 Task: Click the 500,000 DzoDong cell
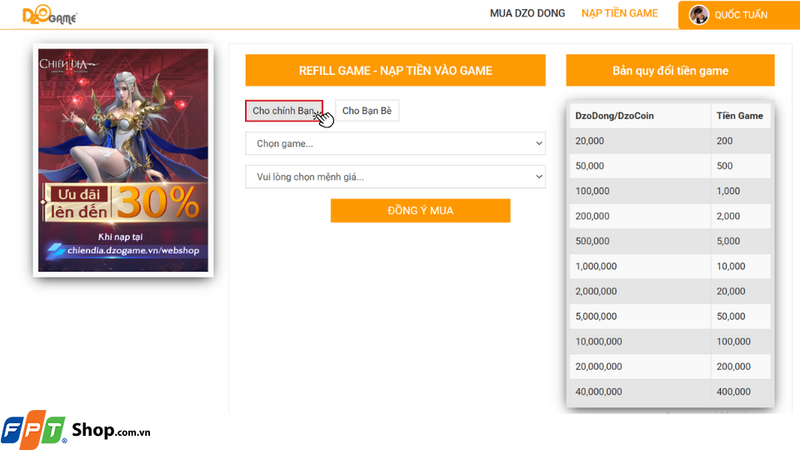click(x=640, y=241)
